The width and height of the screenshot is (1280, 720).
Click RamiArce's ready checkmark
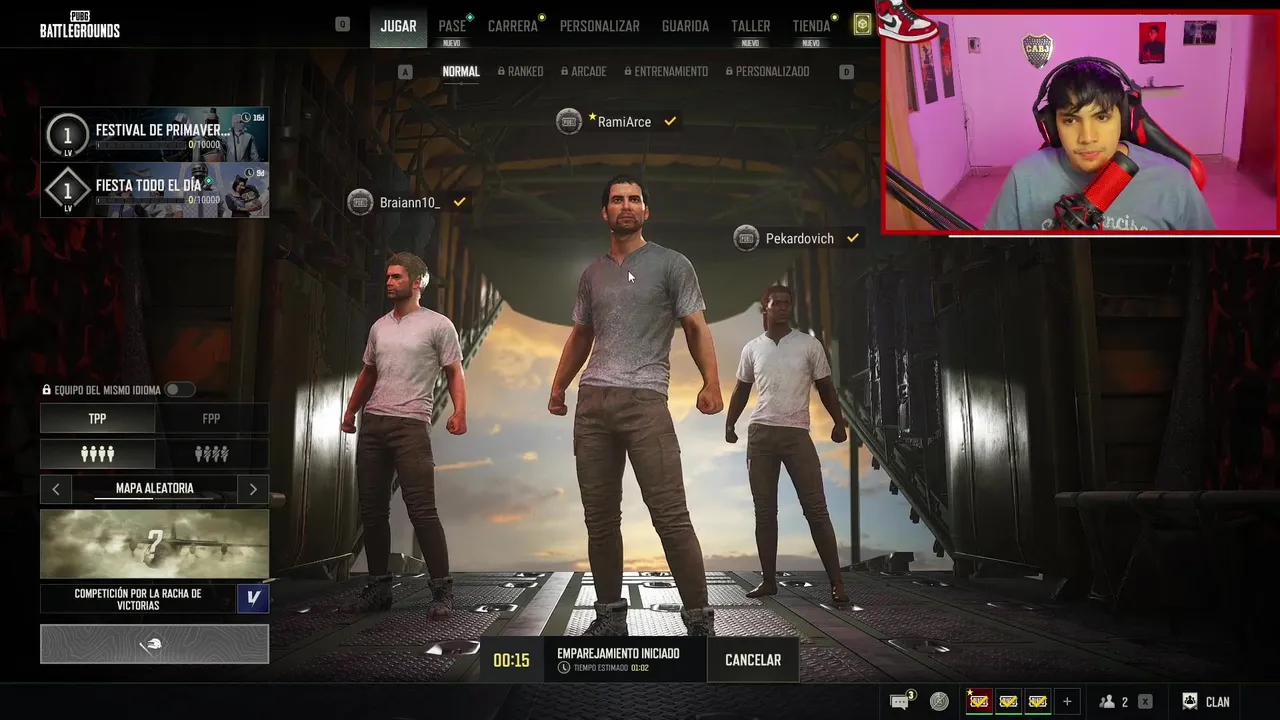[x=670, y=121]
